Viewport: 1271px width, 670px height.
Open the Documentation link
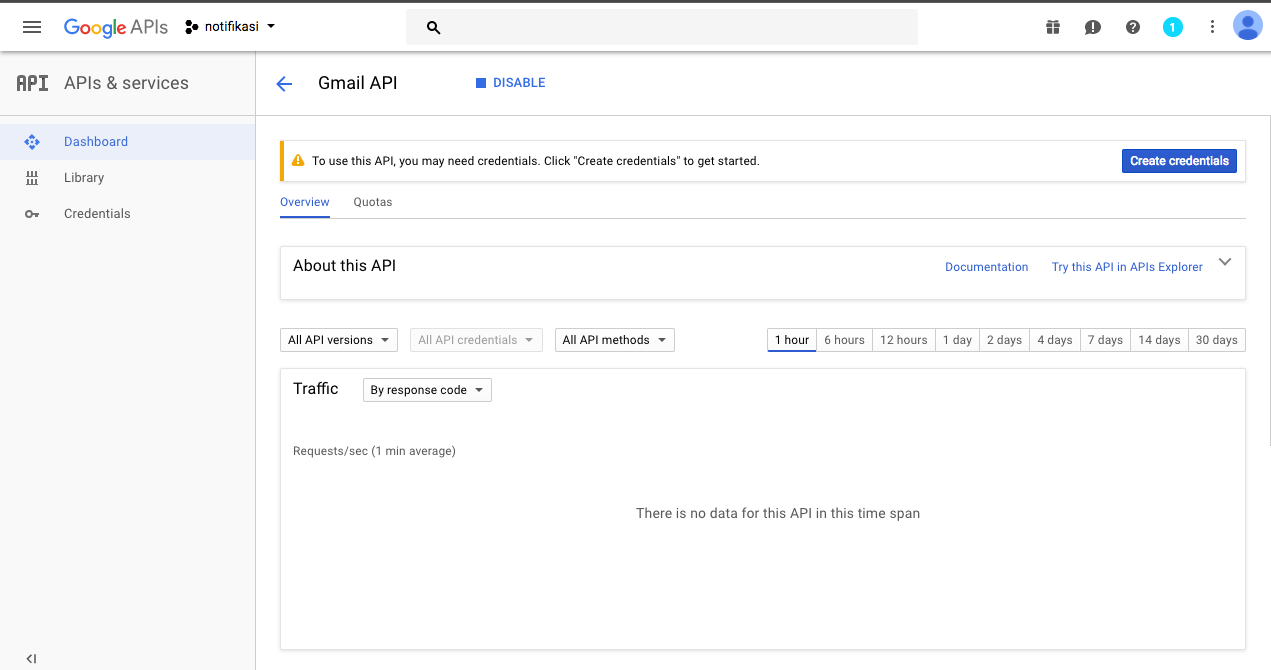(987, 267)
